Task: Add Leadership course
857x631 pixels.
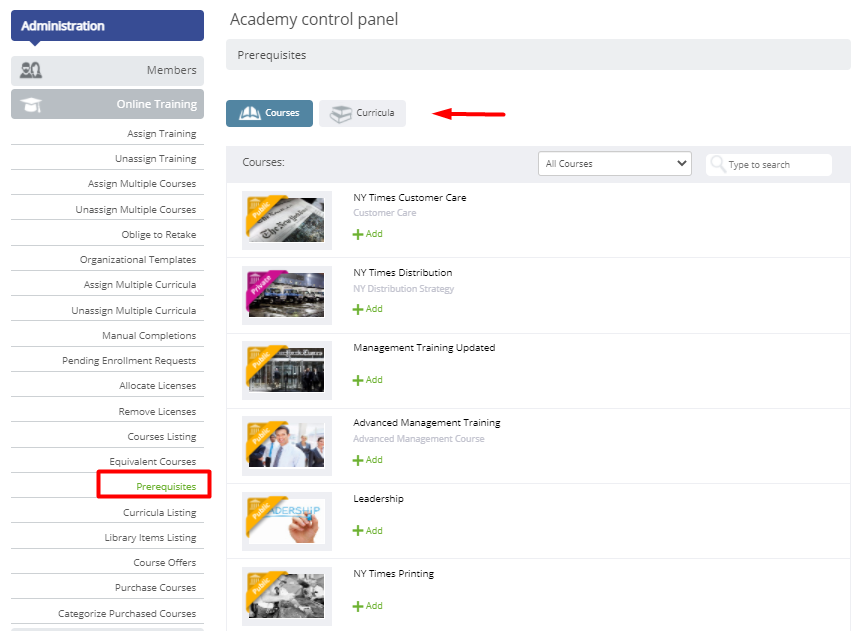Action: click(368, 530)
